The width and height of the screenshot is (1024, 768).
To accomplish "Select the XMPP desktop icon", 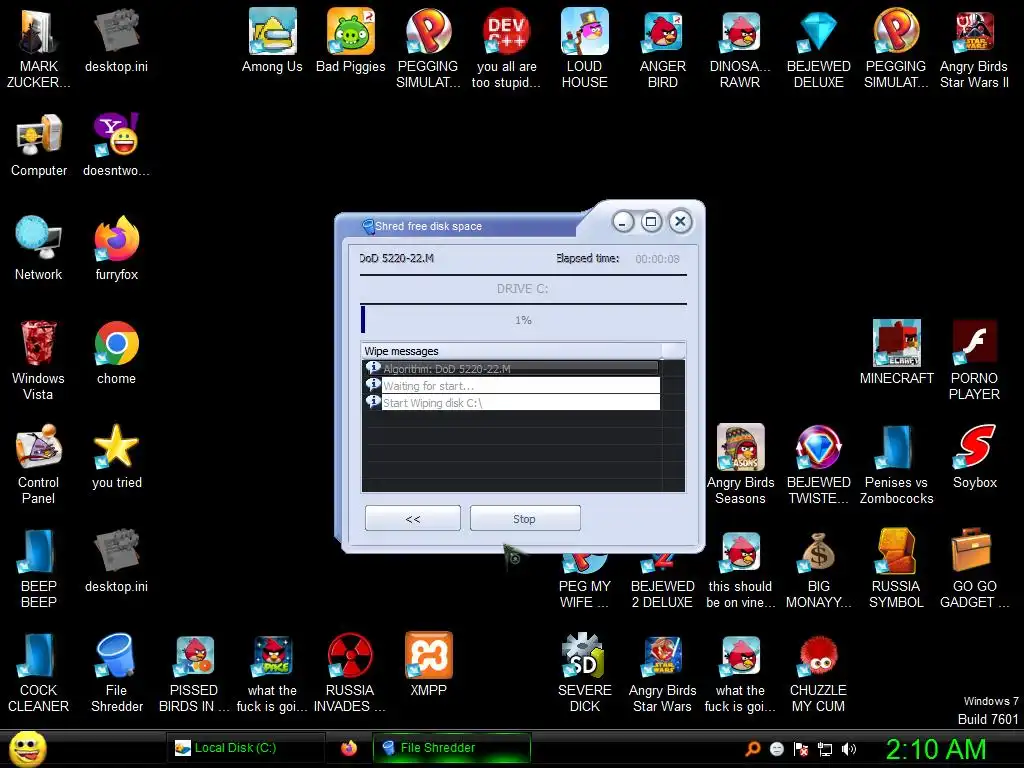I will coord(428,665).
